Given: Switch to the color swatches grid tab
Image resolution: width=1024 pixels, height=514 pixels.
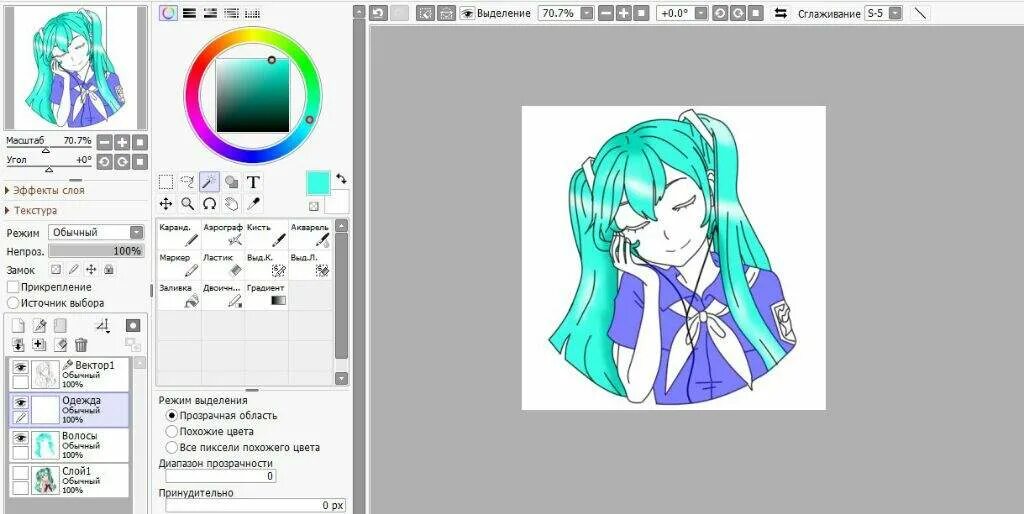Looking at the screenshot, I should point(252,12).
